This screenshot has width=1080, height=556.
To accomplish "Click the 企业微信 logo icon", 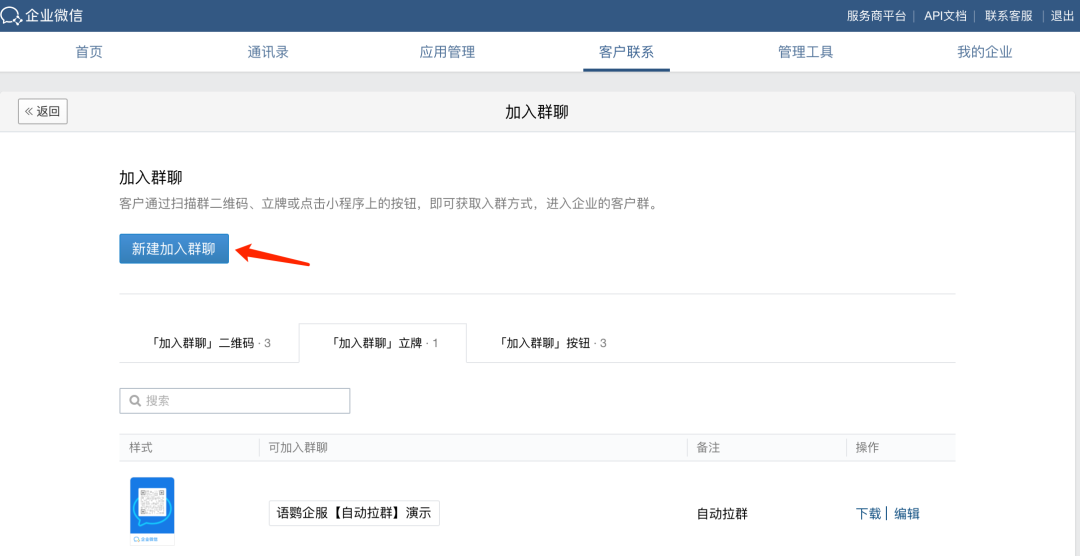I will (12, 16).
